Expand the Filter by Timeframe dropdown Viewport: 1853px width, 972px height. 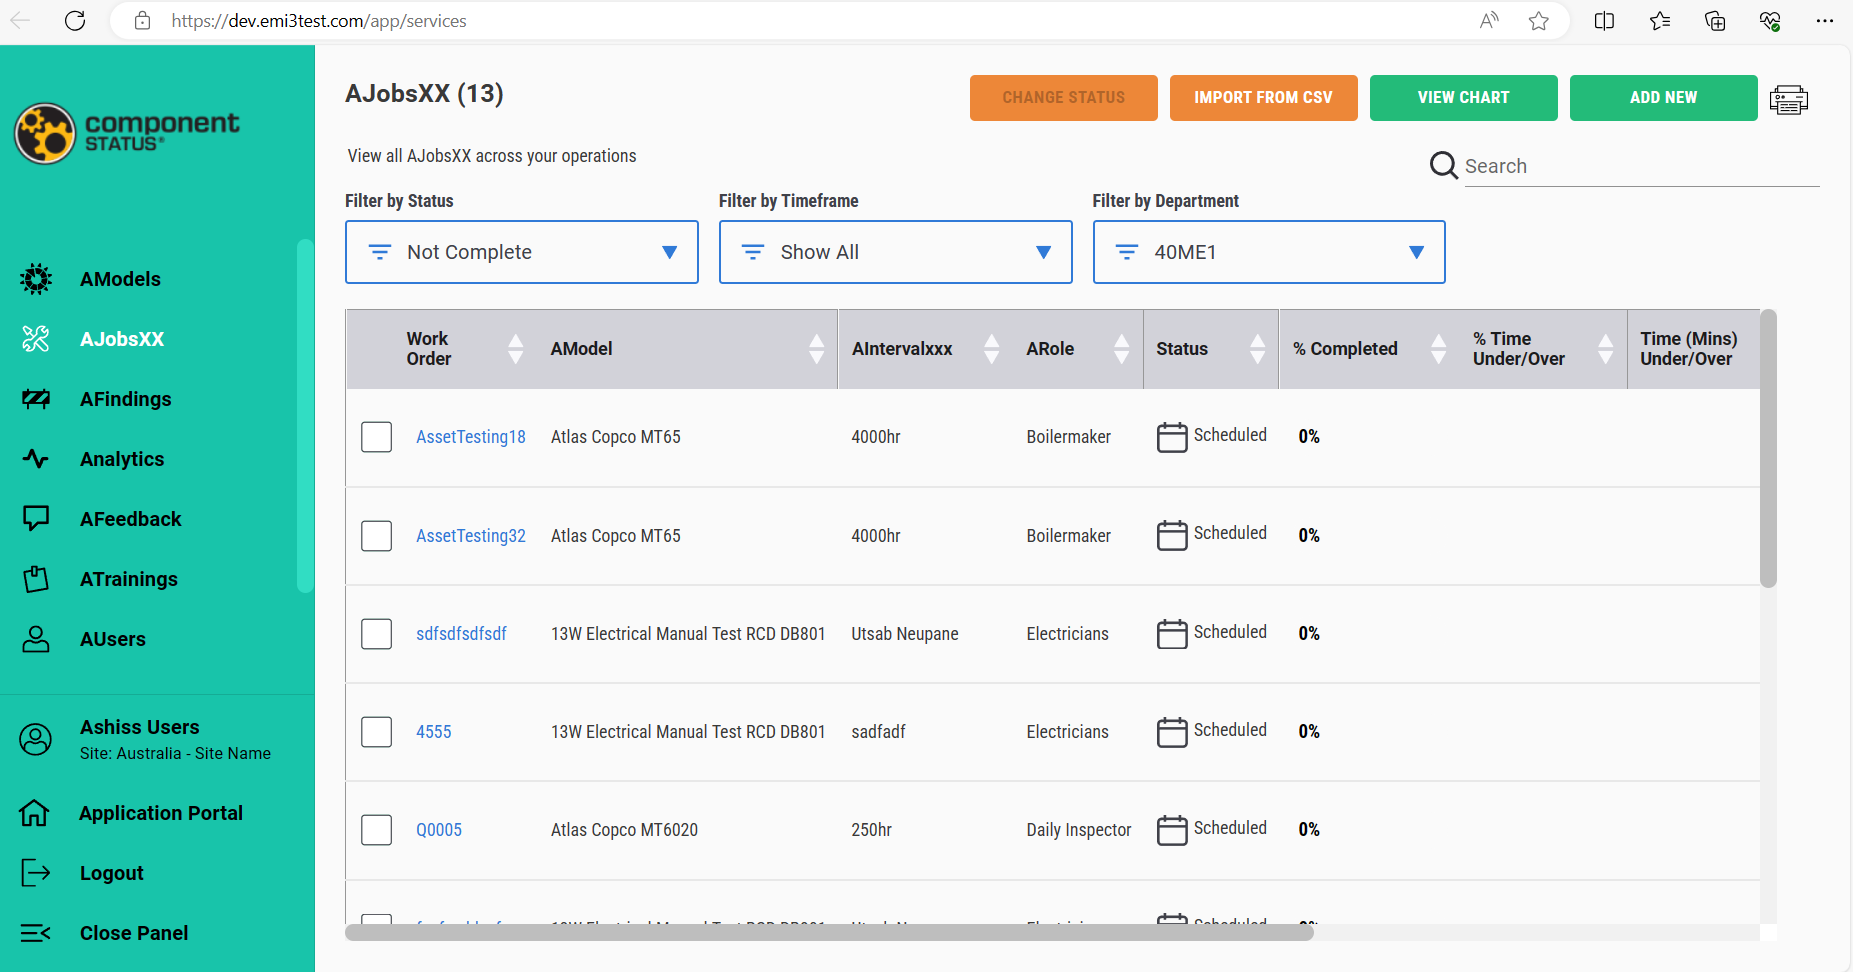coord(895,252)
